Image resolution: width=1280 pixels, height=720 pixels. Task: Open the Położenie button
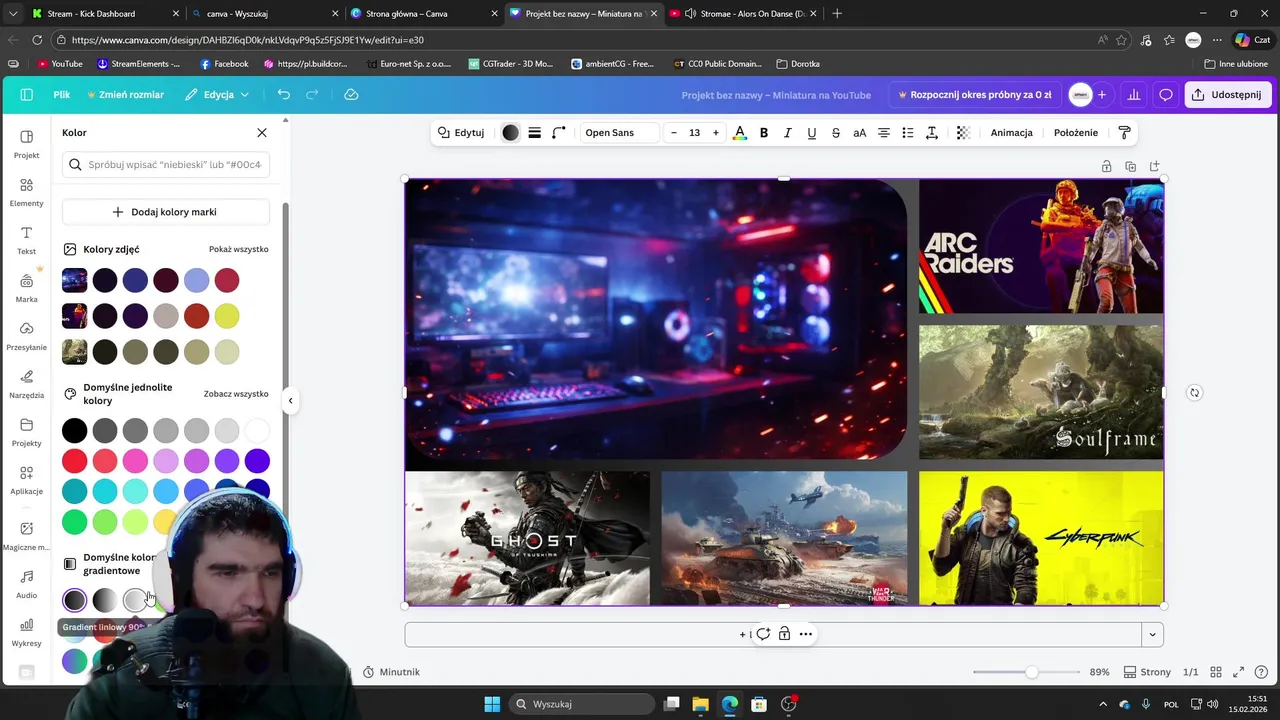click(x=1076, y=133)
